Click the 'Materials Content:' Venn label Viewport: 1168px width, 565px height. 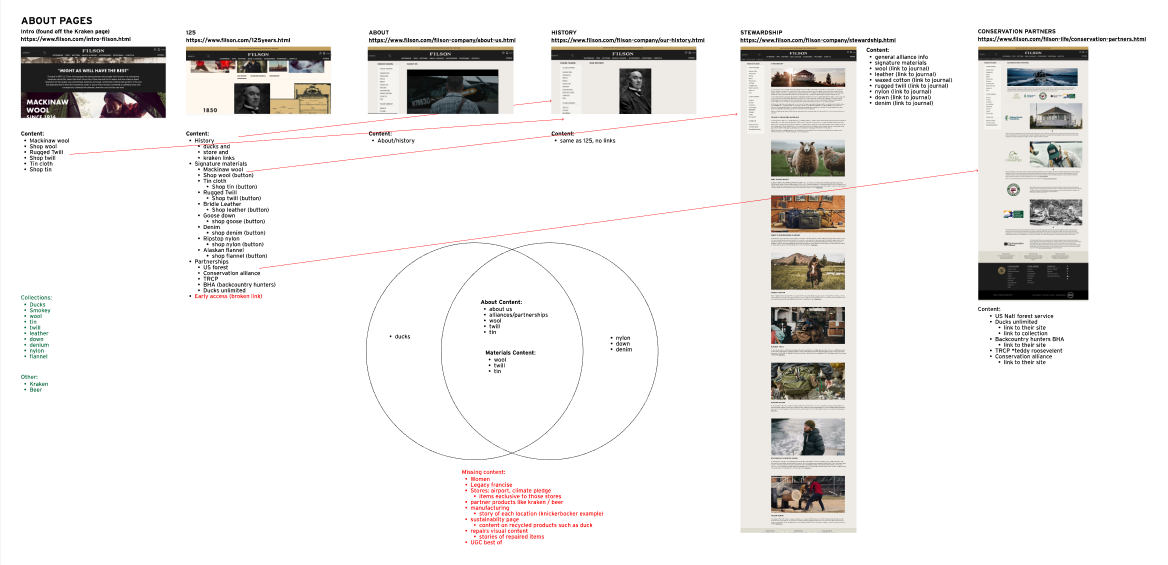(x=510, y=353)
